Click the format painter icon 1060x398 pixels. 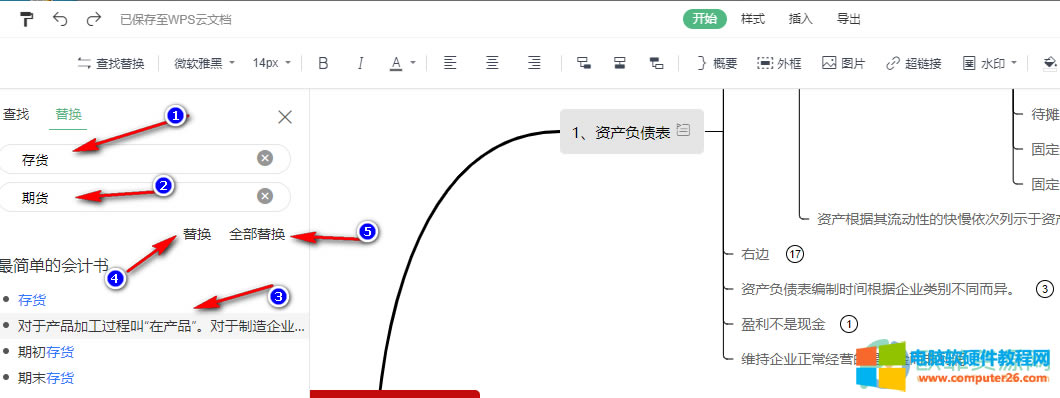(26, 19)
